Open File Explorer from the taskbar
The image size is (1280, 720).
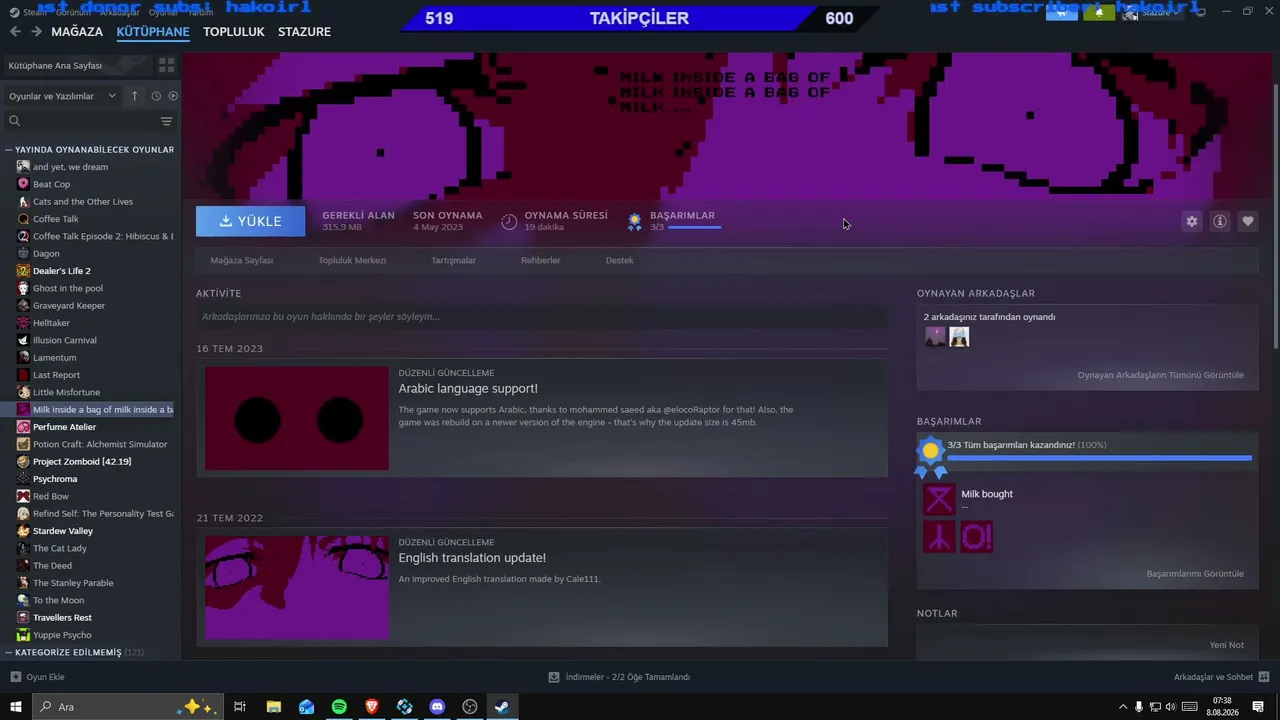point(273,707)
